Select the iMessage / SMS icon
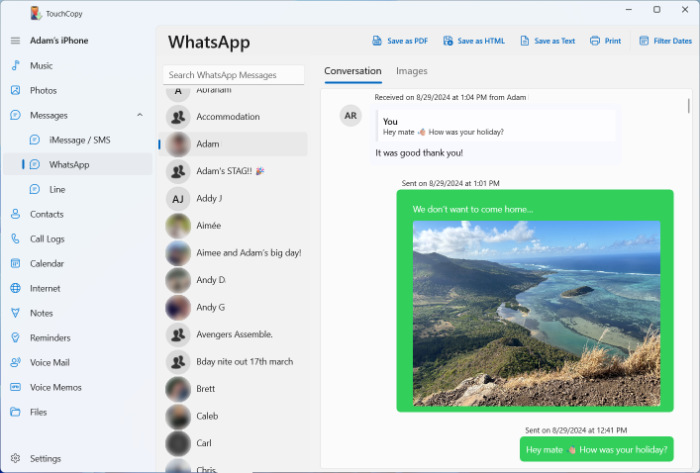The height and width of the screenshot is (473, 700). (34, 140)
